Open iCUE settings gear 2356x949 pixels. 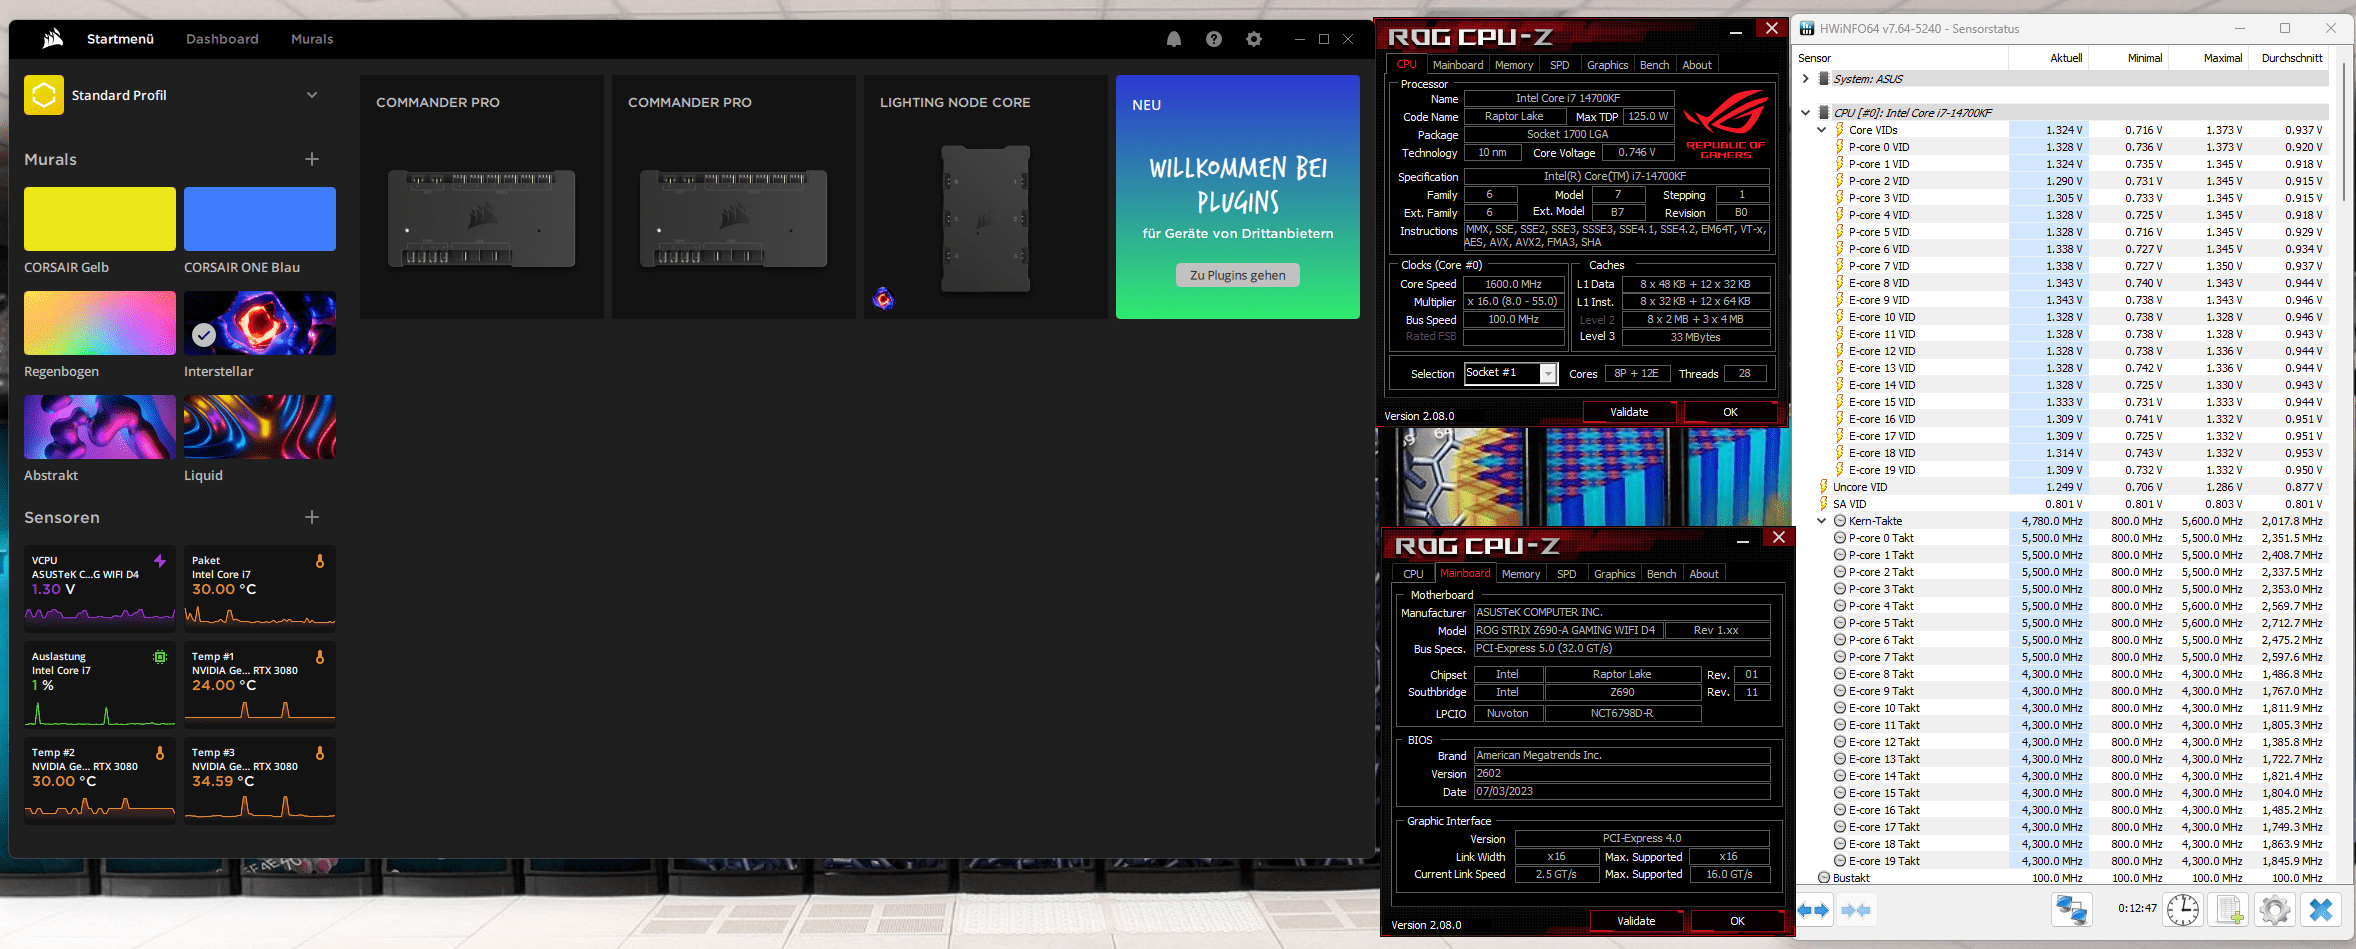1254,39
